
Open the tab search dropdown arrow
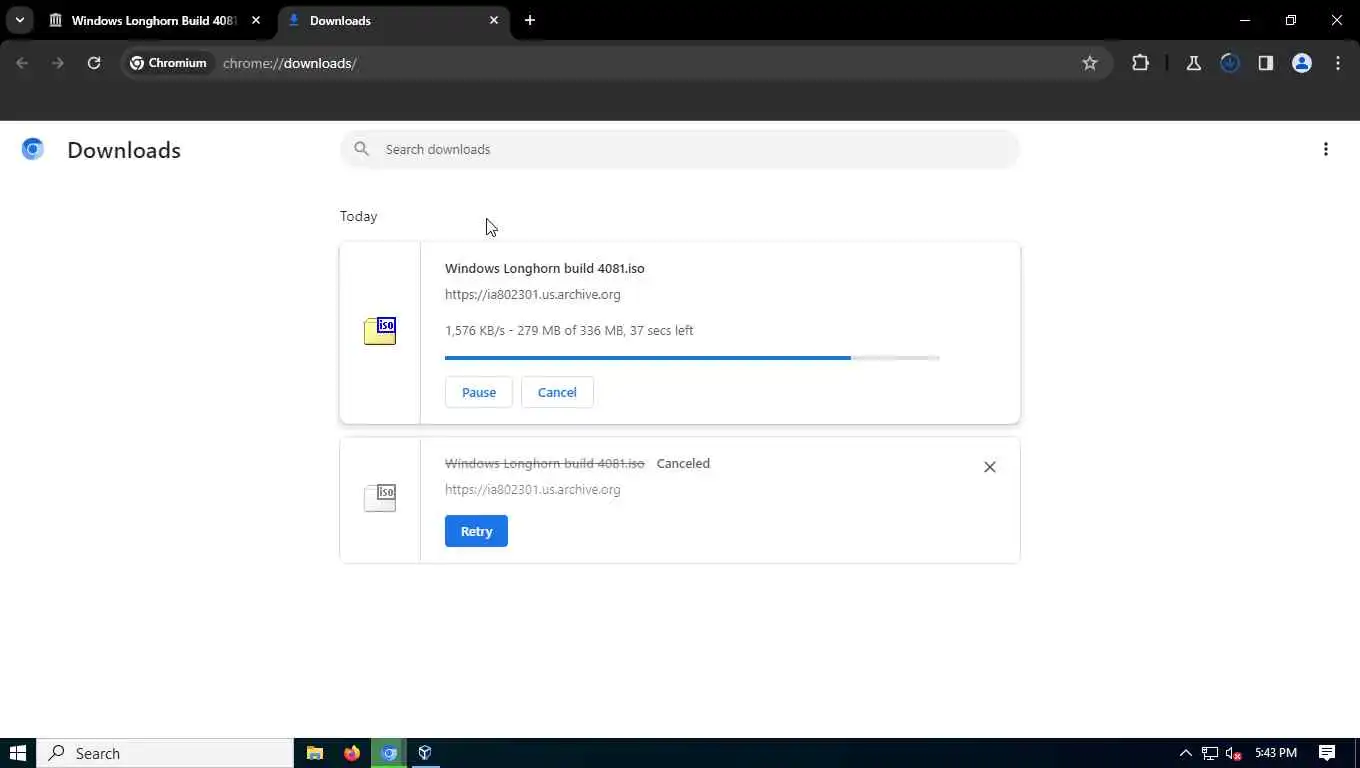[x=19, y=20]
